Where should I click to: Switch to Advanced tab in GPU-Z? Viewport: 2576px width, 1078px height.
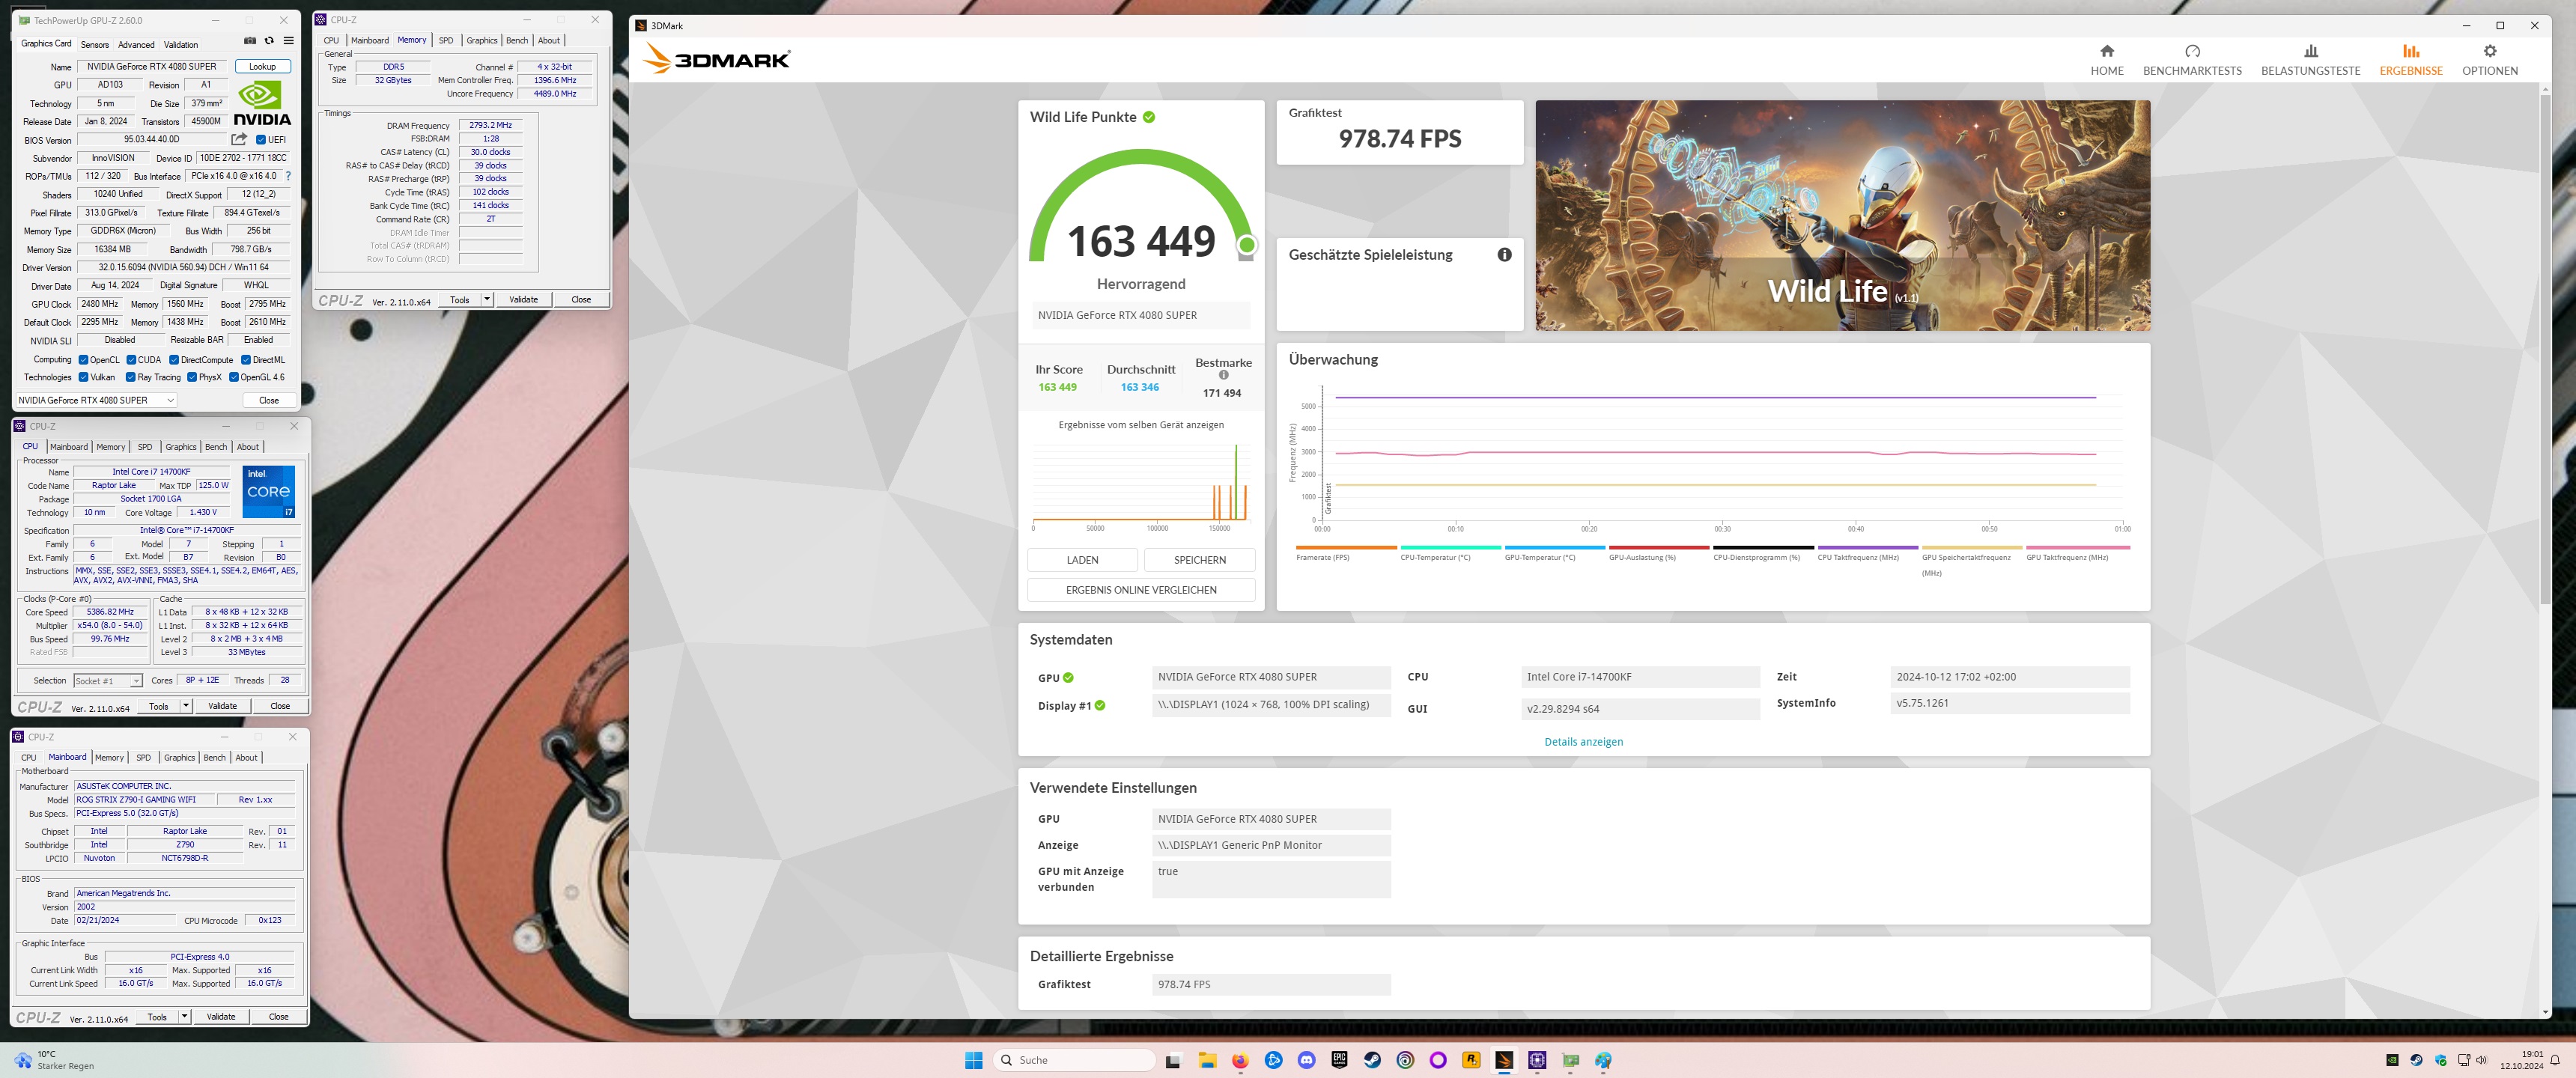pos(136,45)
